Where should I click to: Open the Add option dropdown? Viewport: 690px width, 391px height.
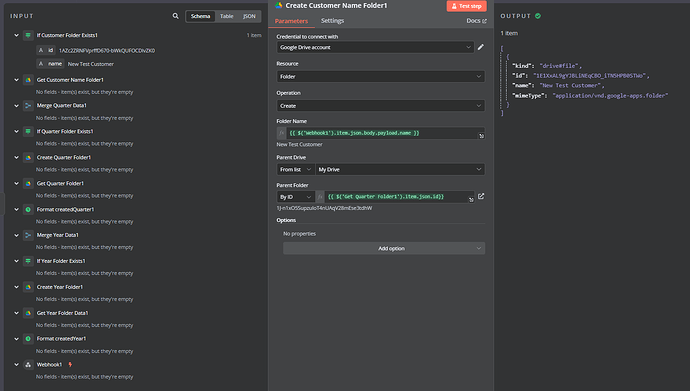pyautogui.click(x=384, y=248)
